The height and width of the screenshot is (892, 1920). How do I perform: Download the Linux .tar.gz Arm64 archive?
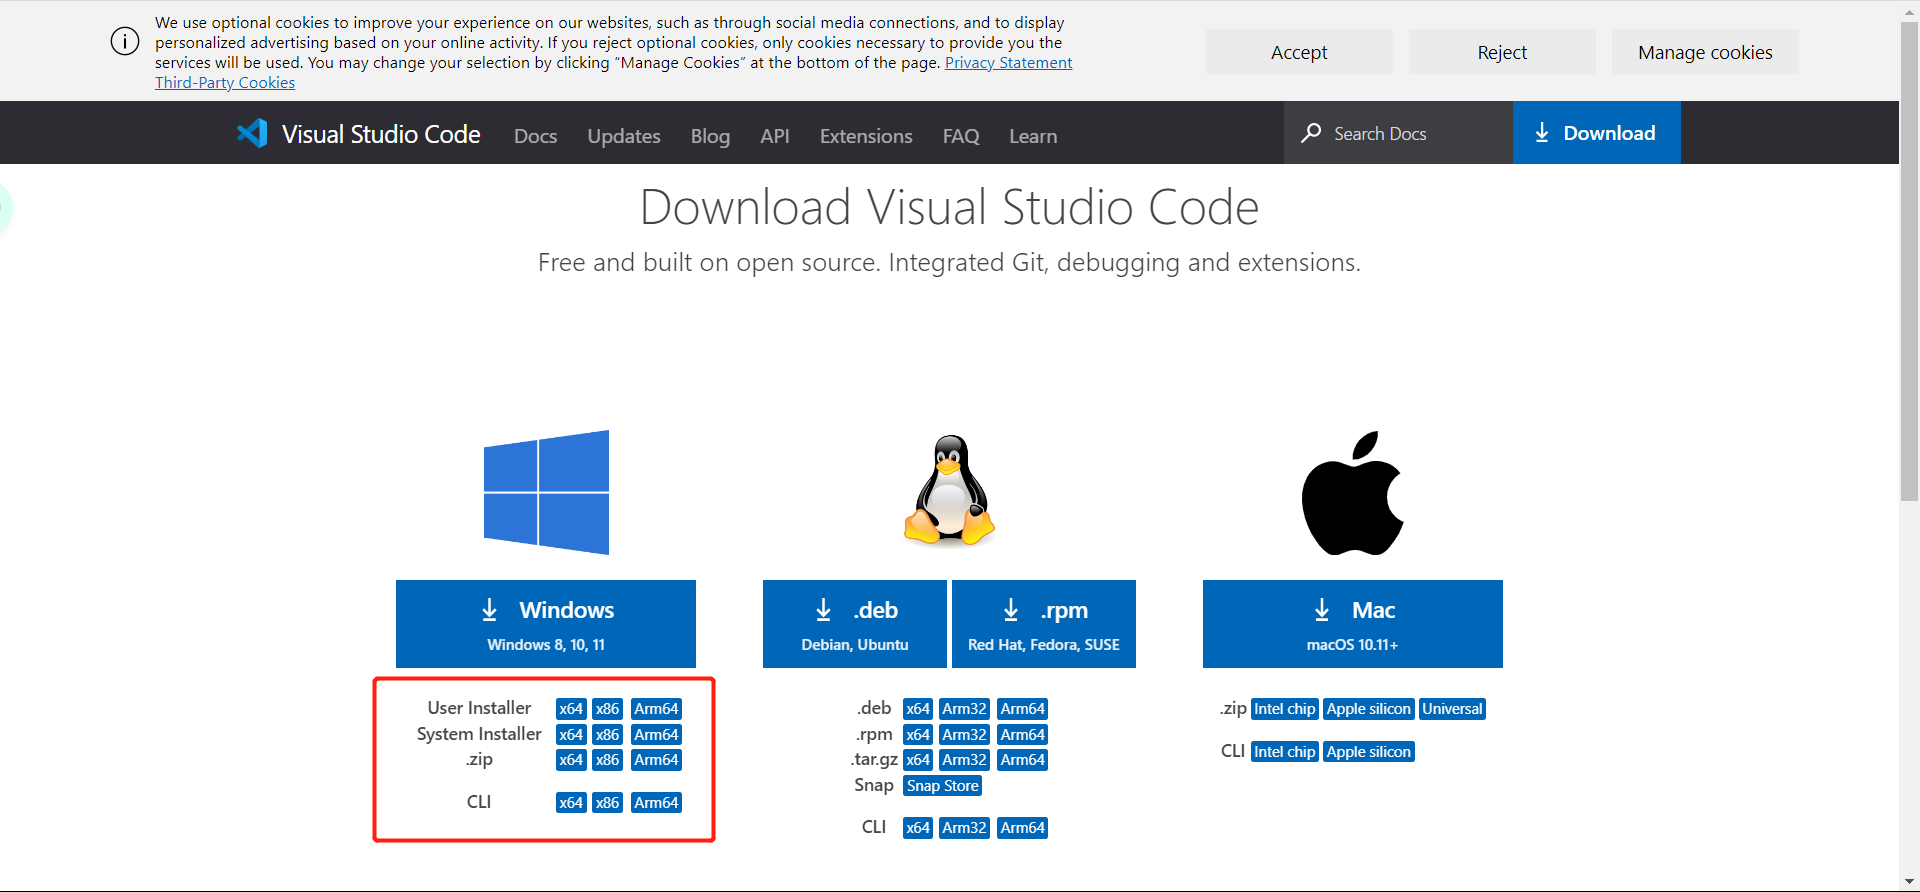pyautogui.click(x=1023, y=760)
